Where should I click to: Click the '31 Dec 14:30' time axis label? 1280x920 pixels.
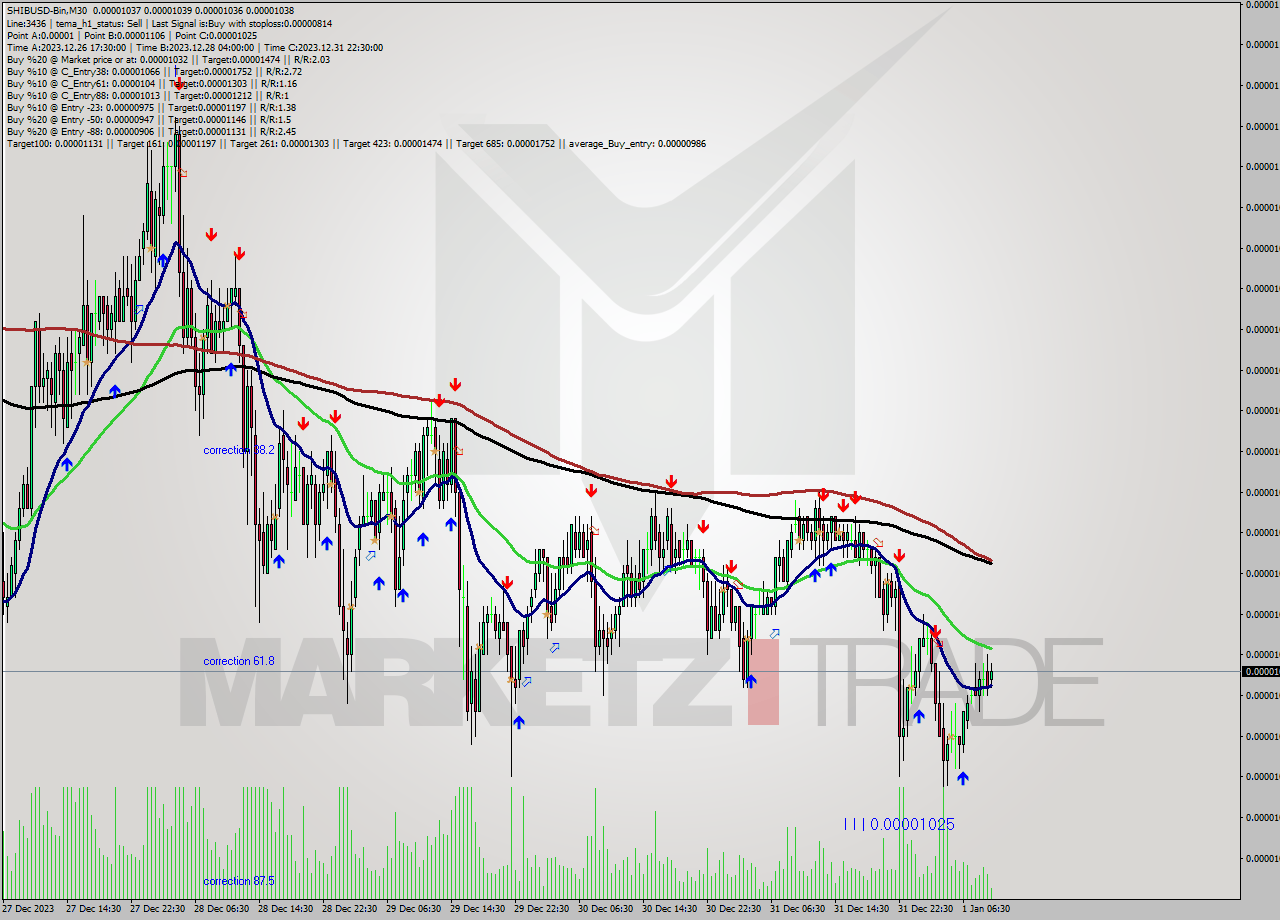click(861, 909)
